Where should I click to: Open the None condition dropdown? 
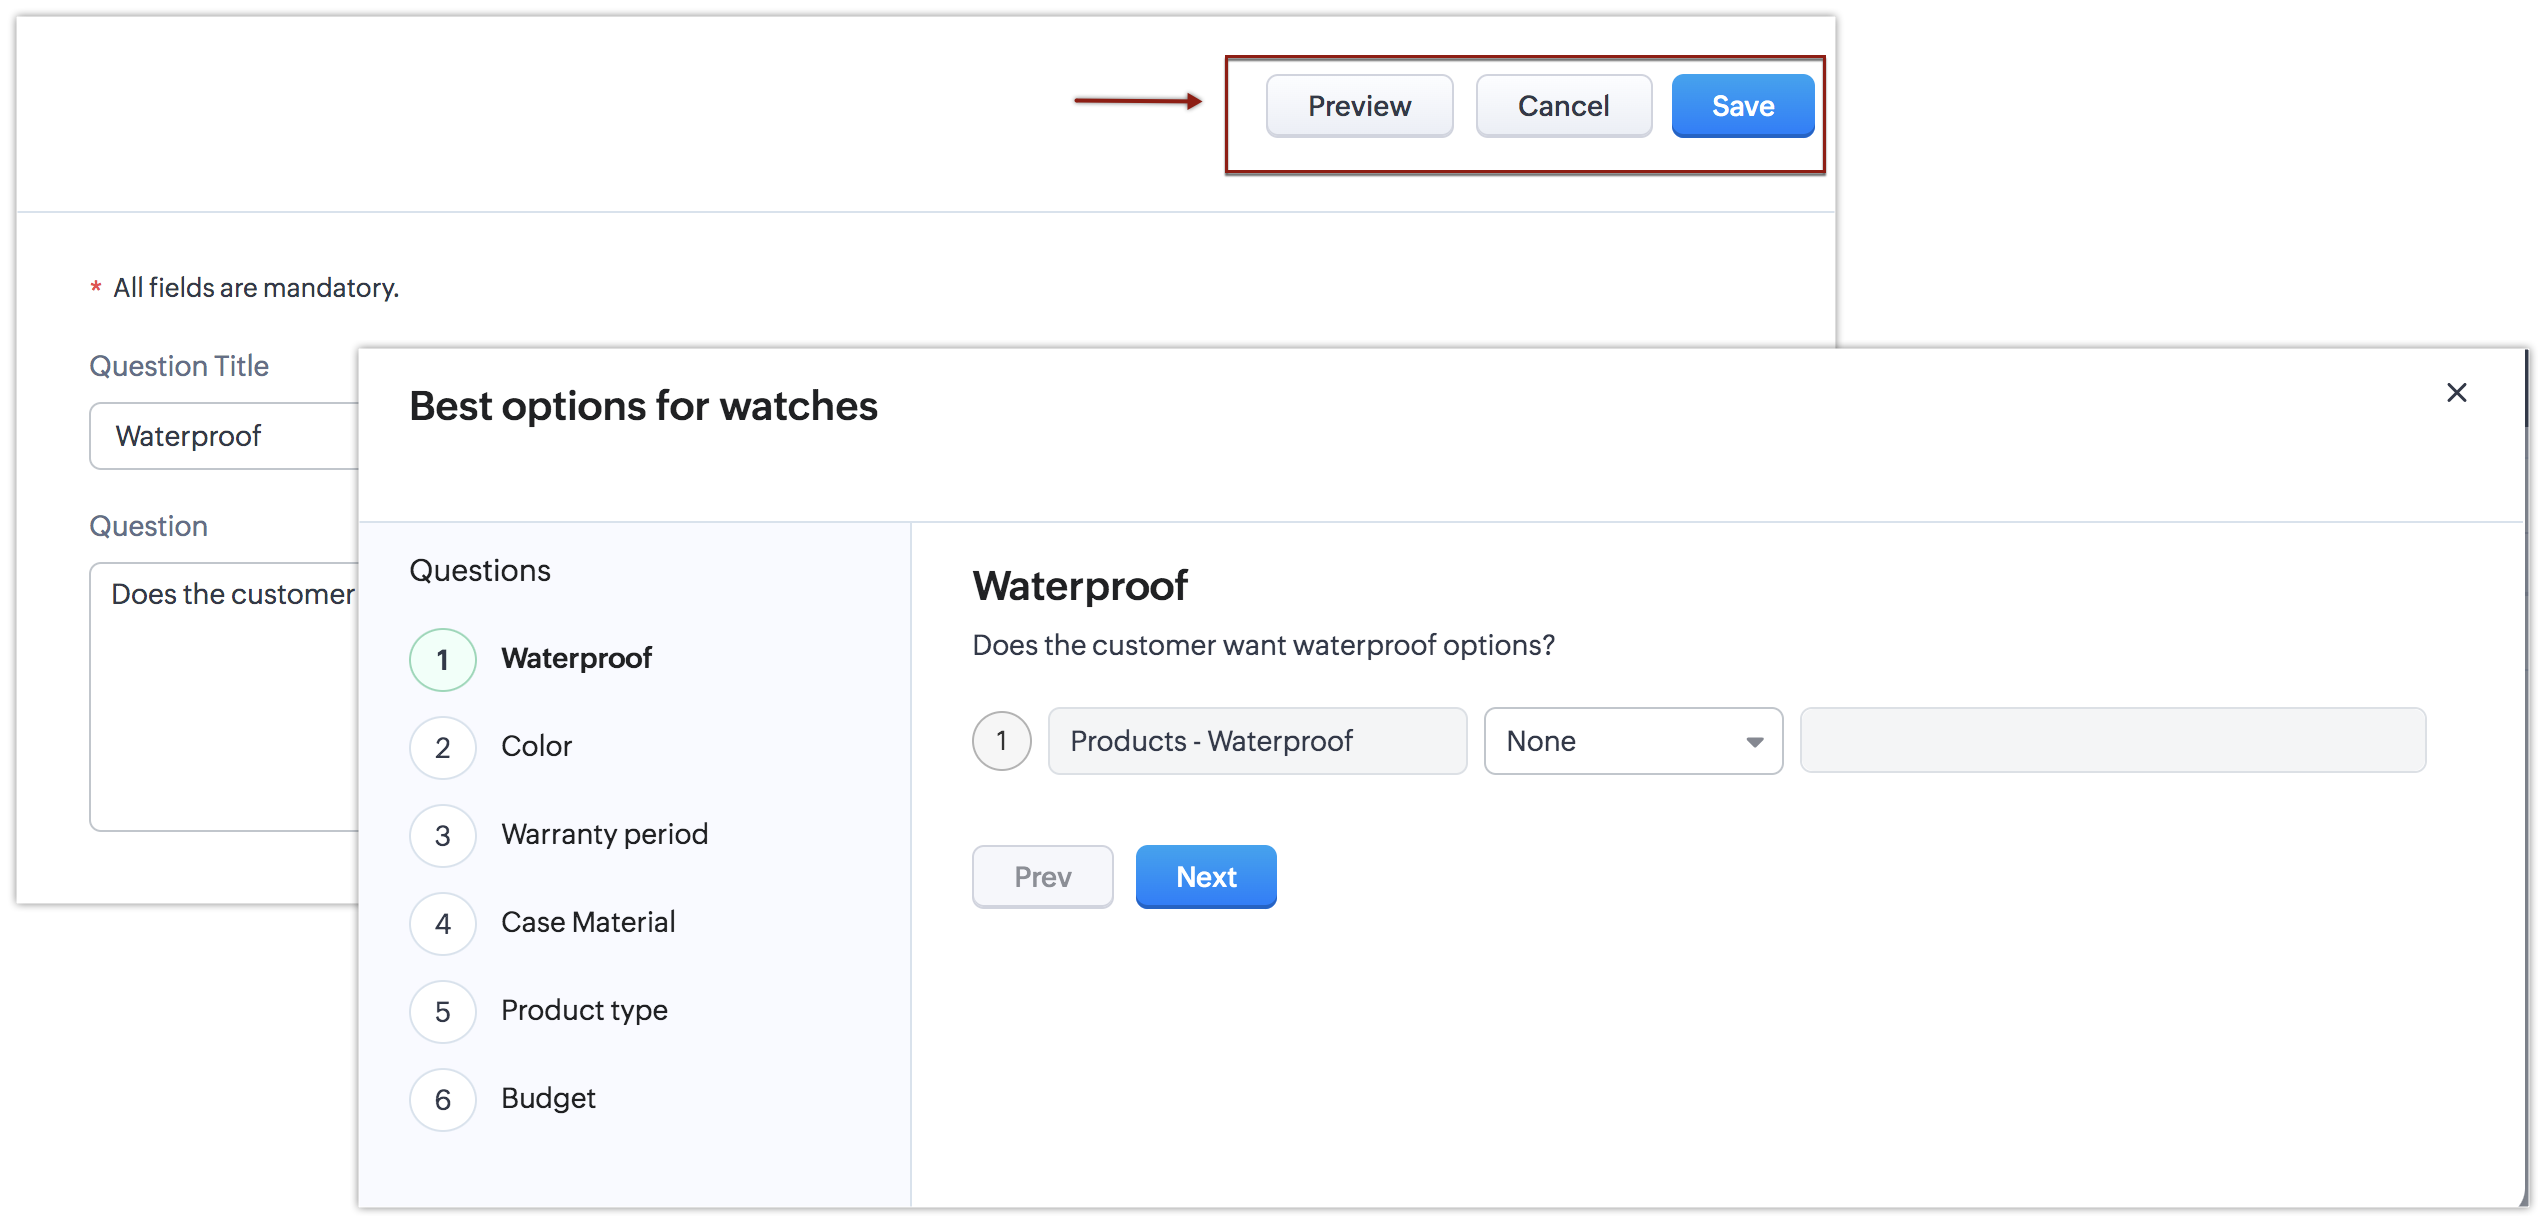coord(1620,741)
